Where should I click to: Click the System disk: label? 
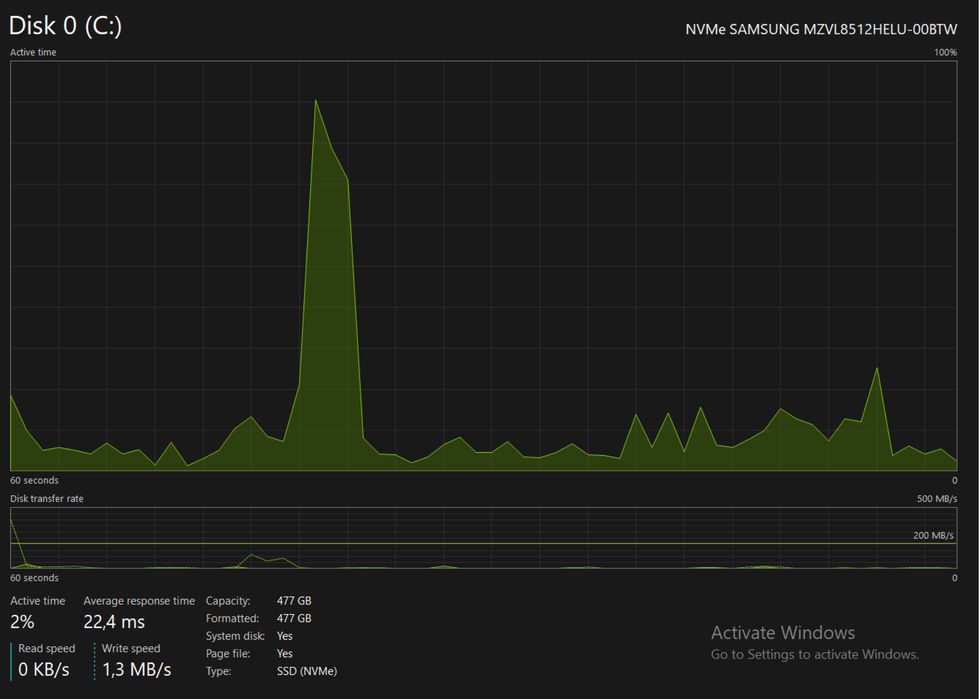pos(235,636)
